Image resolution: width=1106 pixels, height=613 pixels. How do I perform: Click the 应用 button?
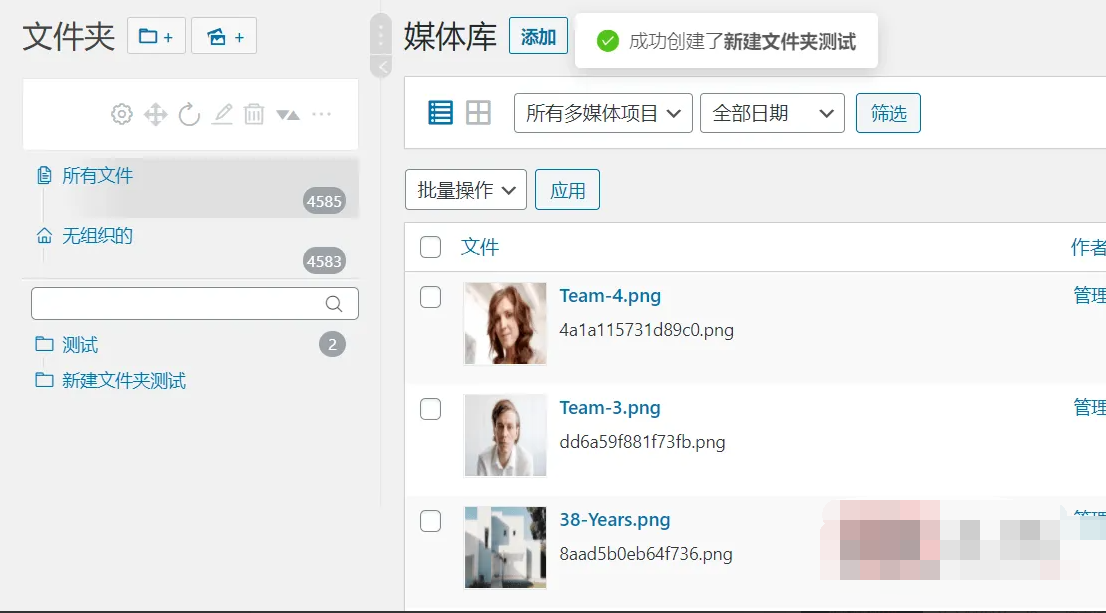567,190
